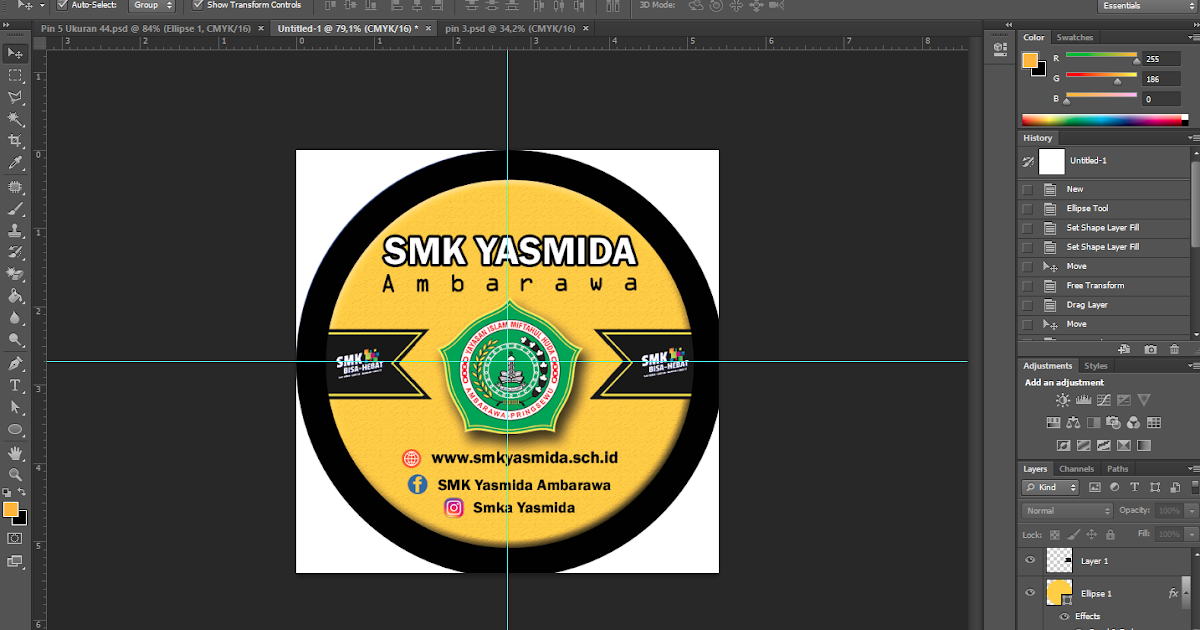Switch to the Styles tab
1200x630 pixels.
pos(1096,366)
